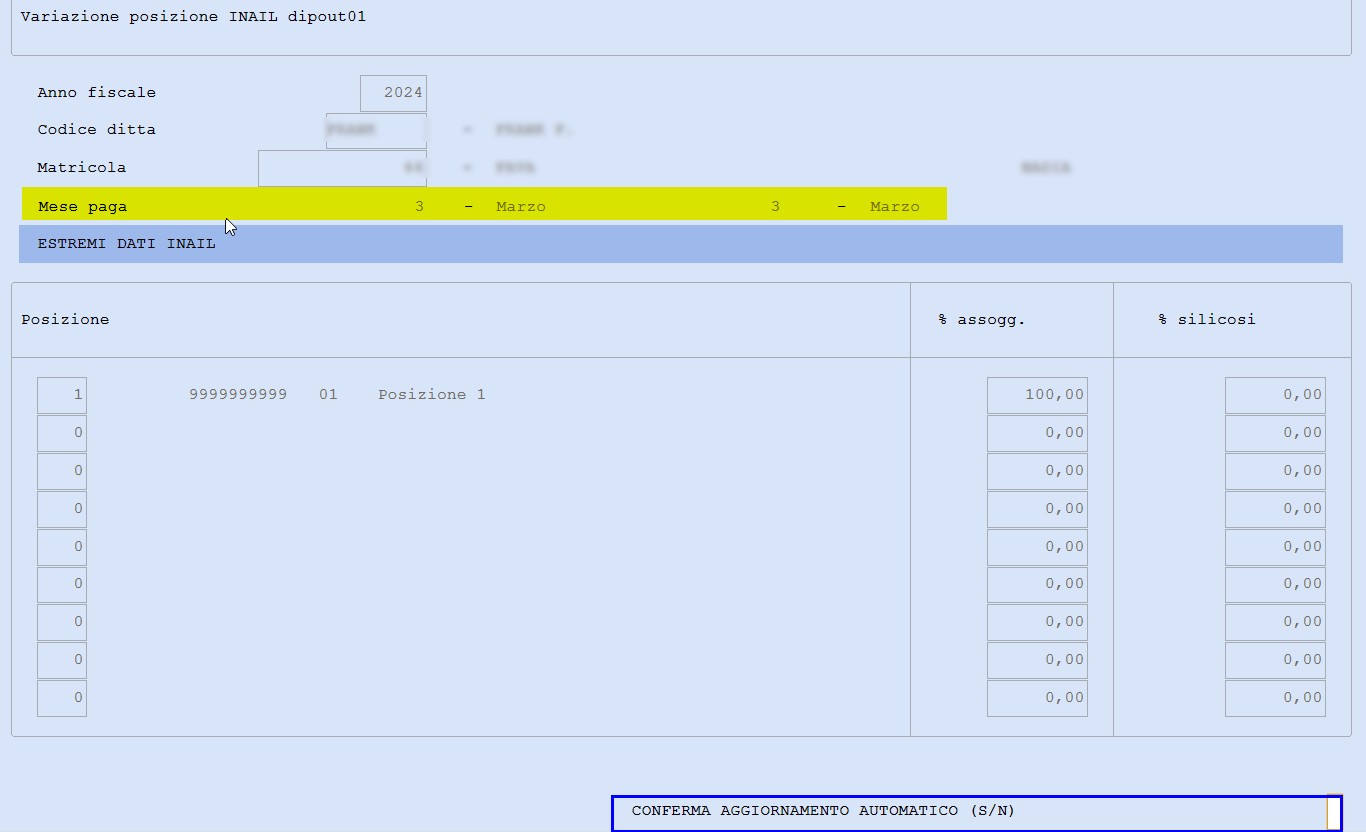Click the Posizione field containing 1
The height and width of the screenshot is (832, 1366).
point(62,395)
